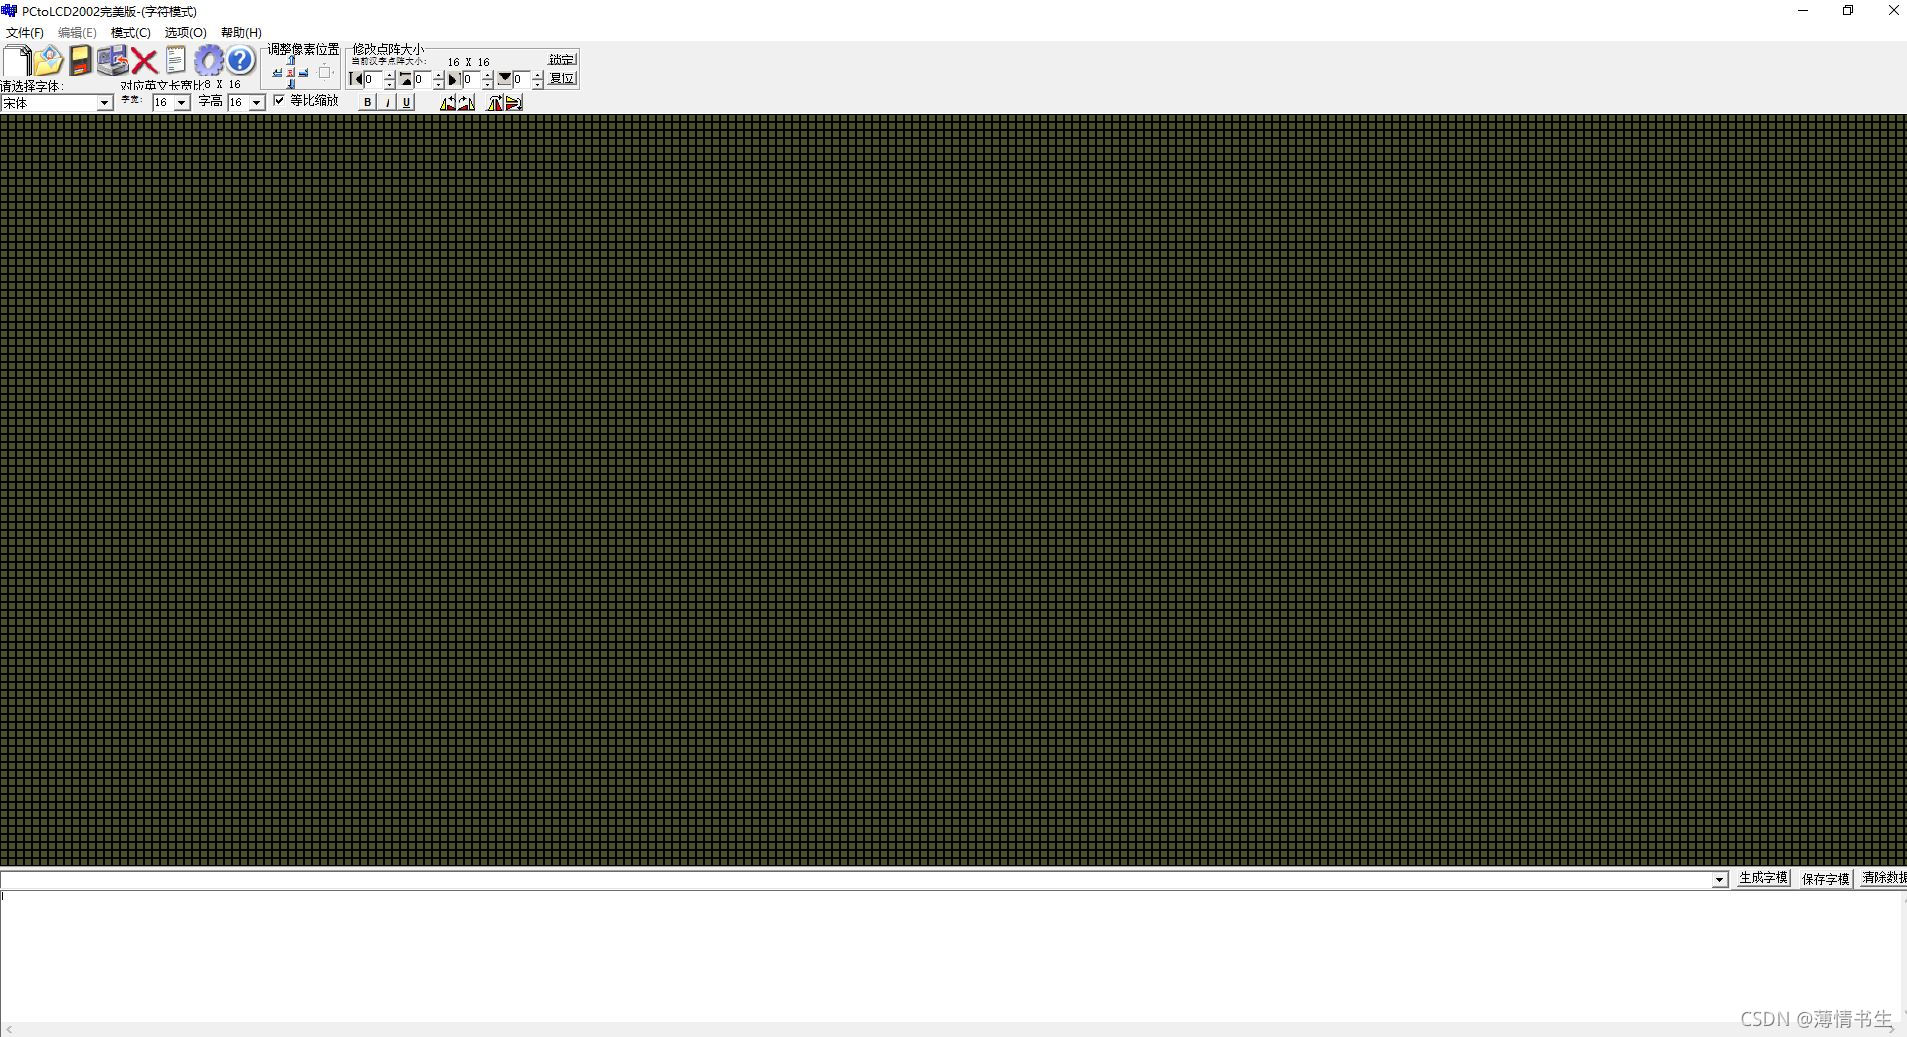Click inside the output data text area
The height and width of the screenshot is (1037, 1907).
point(950,955)
